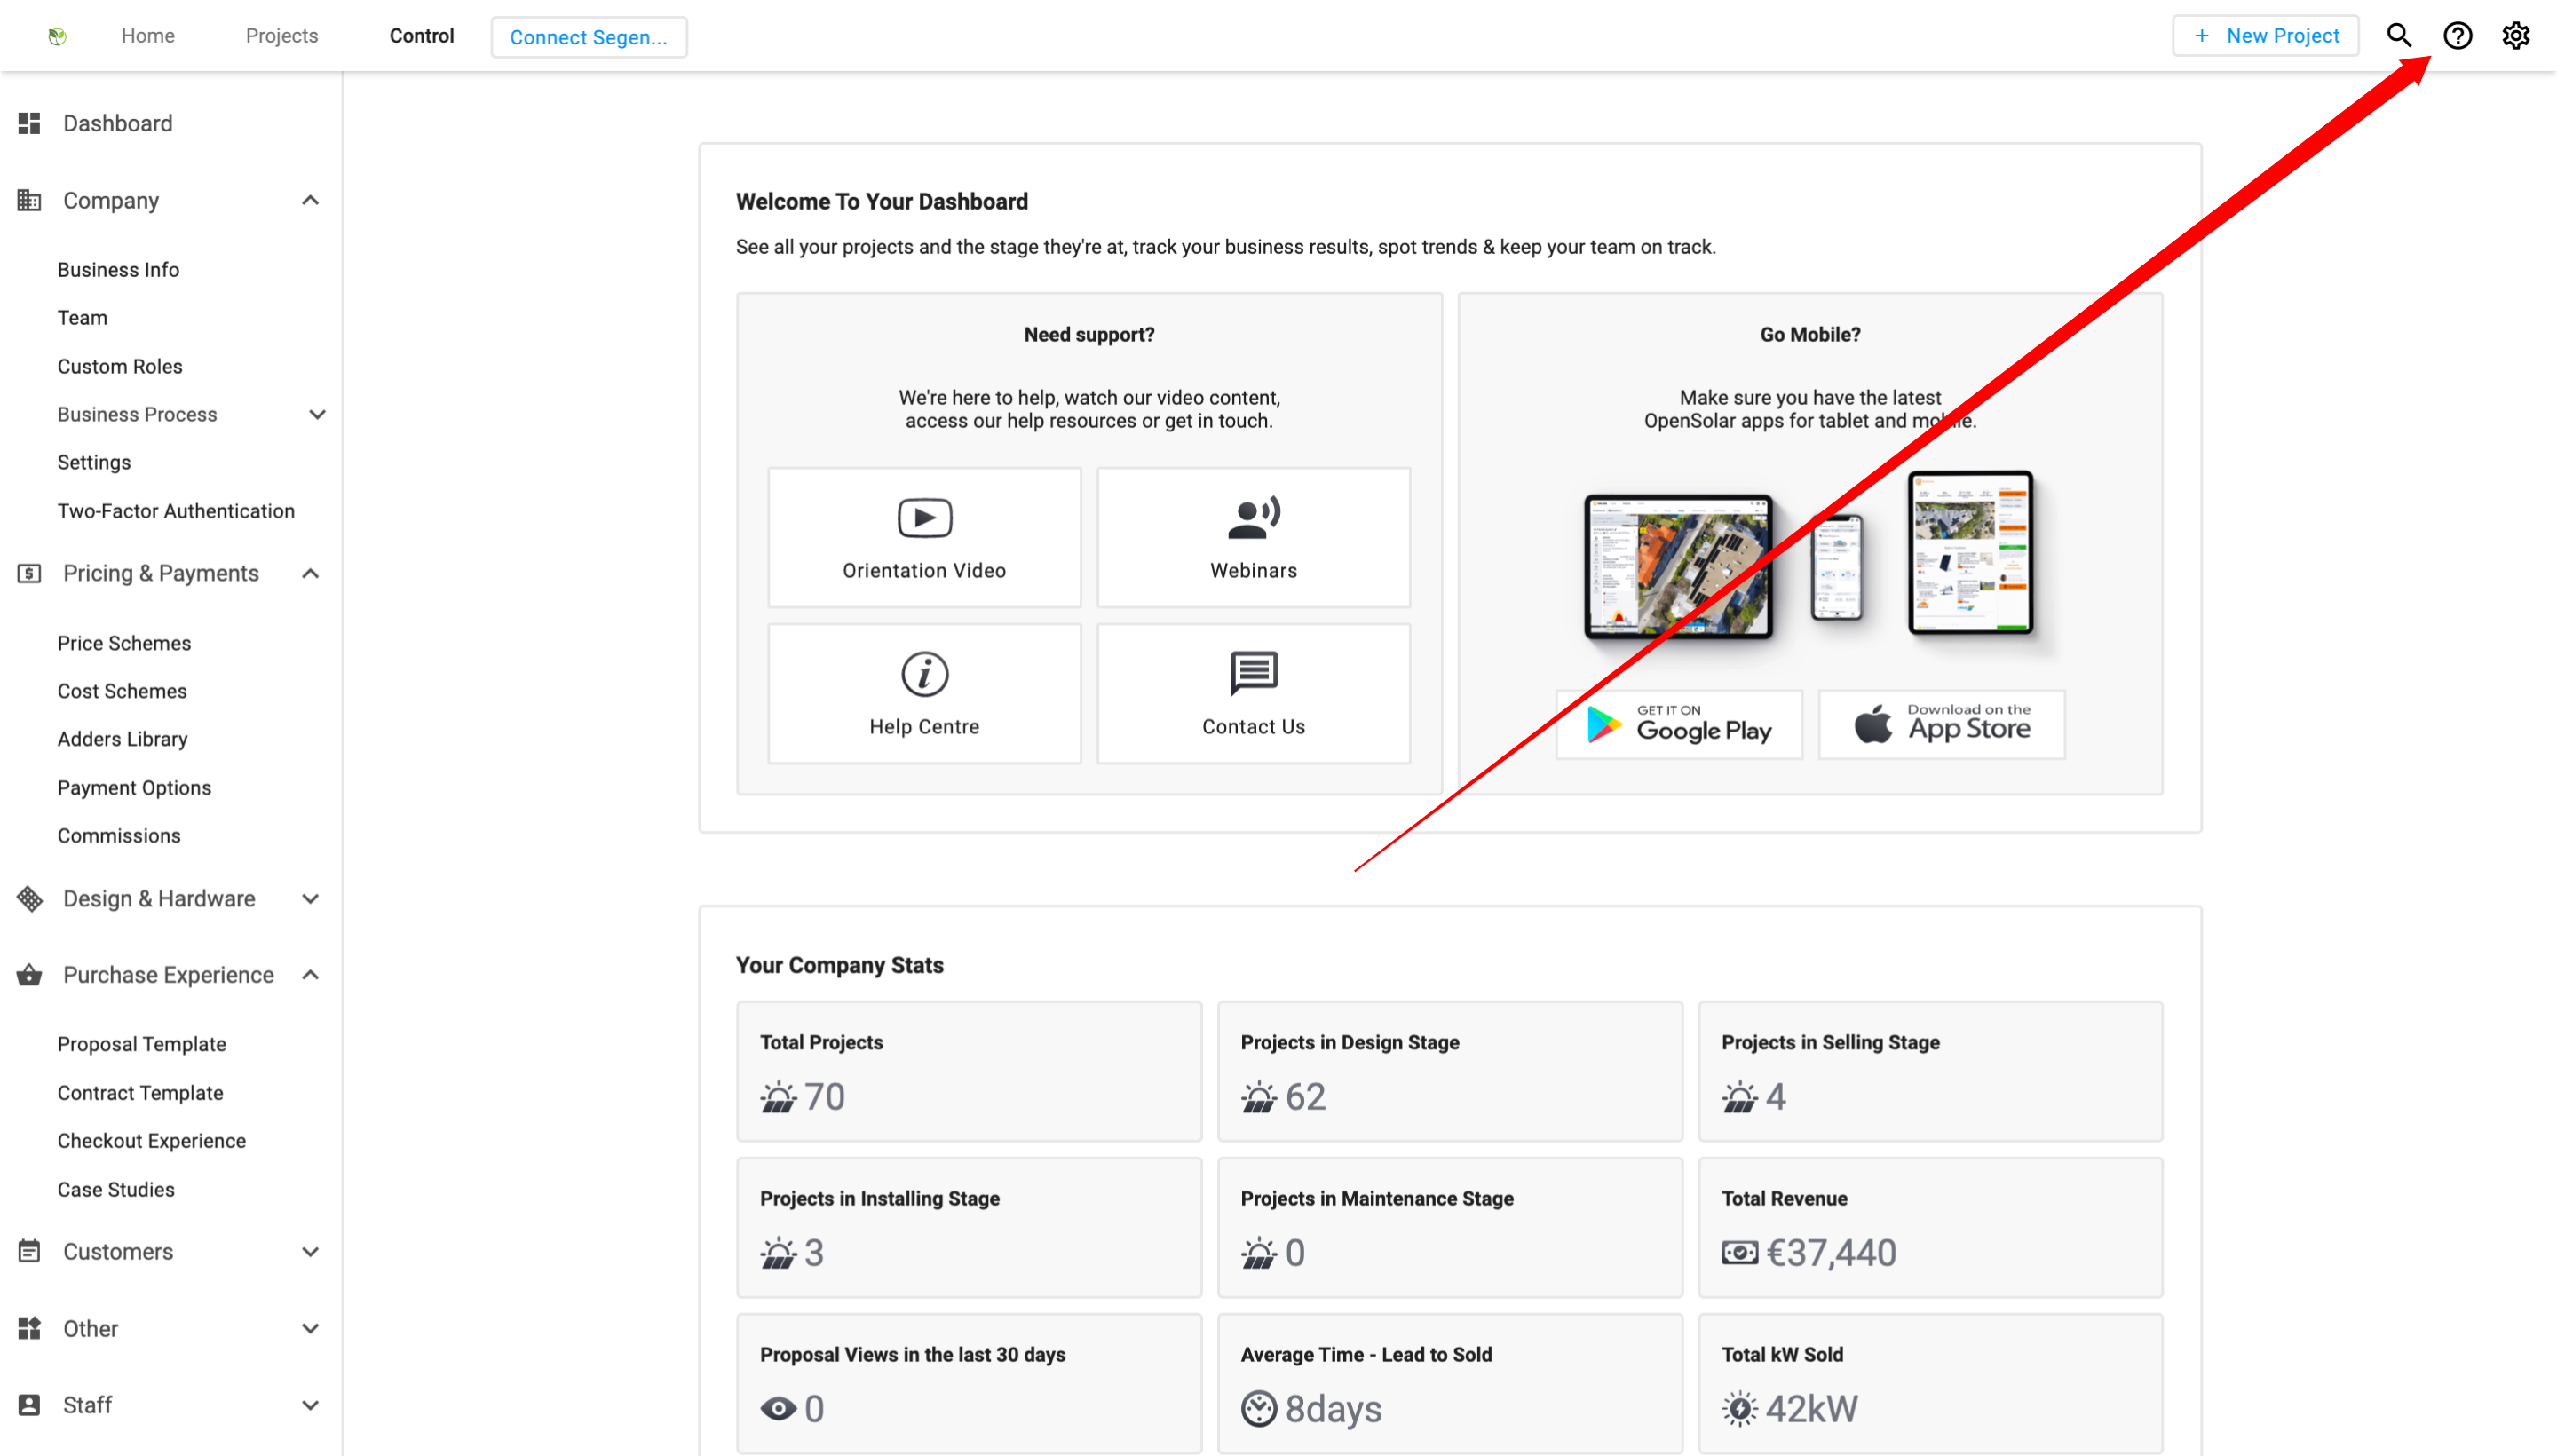
Task: Open Business Info in sidebar
Action: click(118, 270)
